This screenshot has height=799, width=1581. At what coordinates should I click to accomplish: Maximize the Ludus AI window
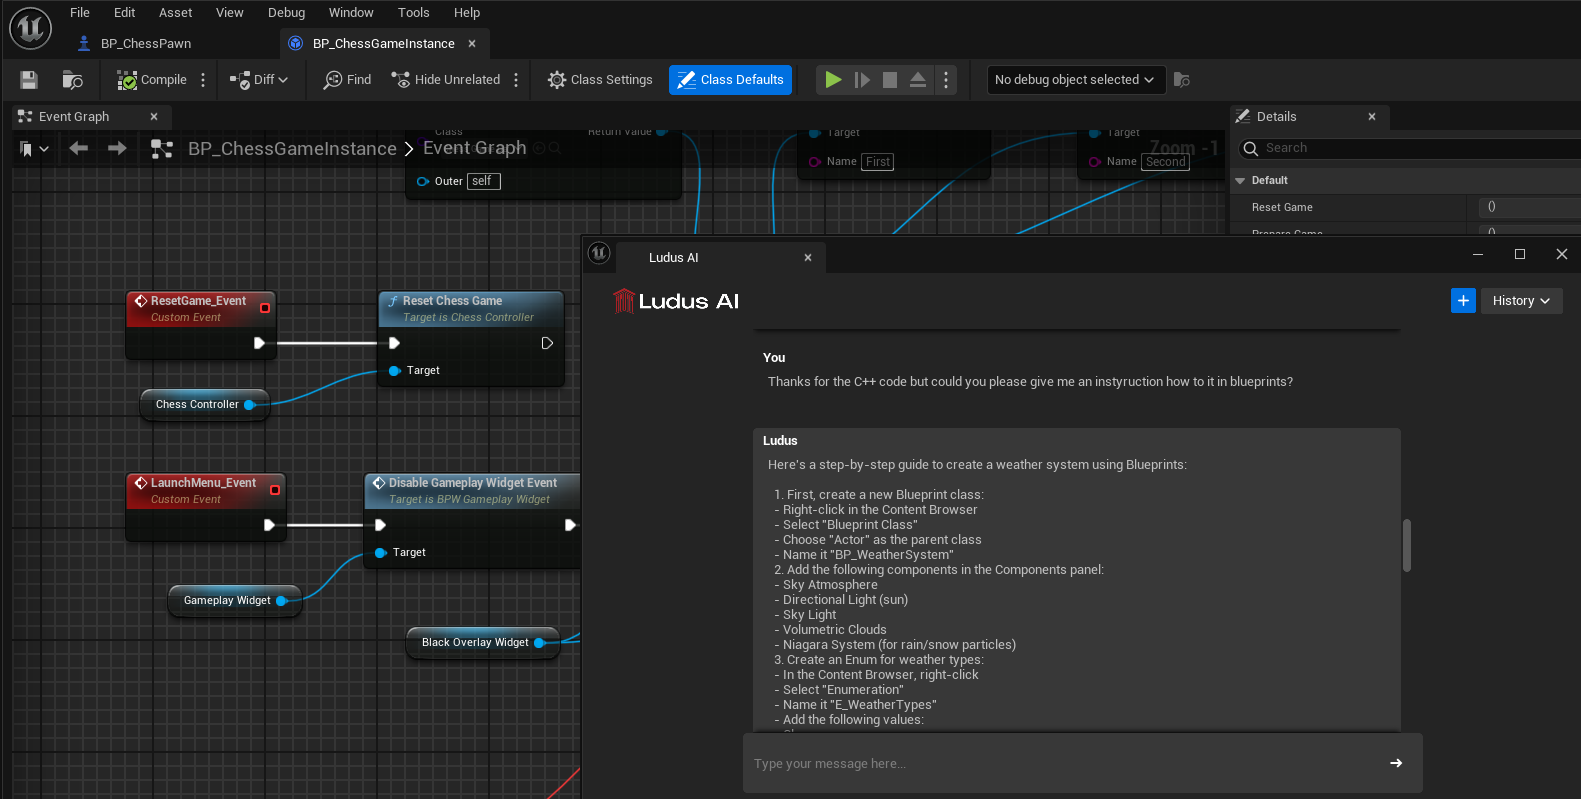(x=1520, y=254)
